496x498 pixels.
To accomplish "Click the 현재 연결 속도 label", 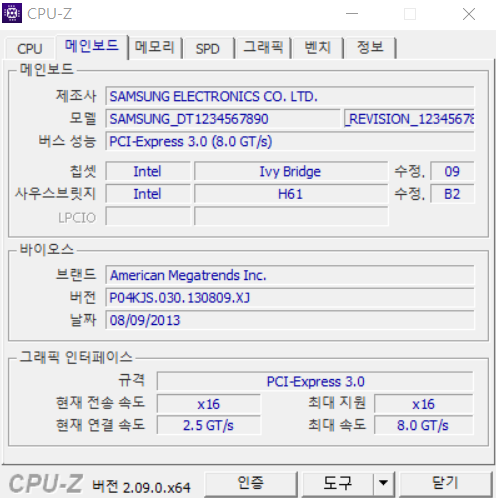I will point(100,425).
